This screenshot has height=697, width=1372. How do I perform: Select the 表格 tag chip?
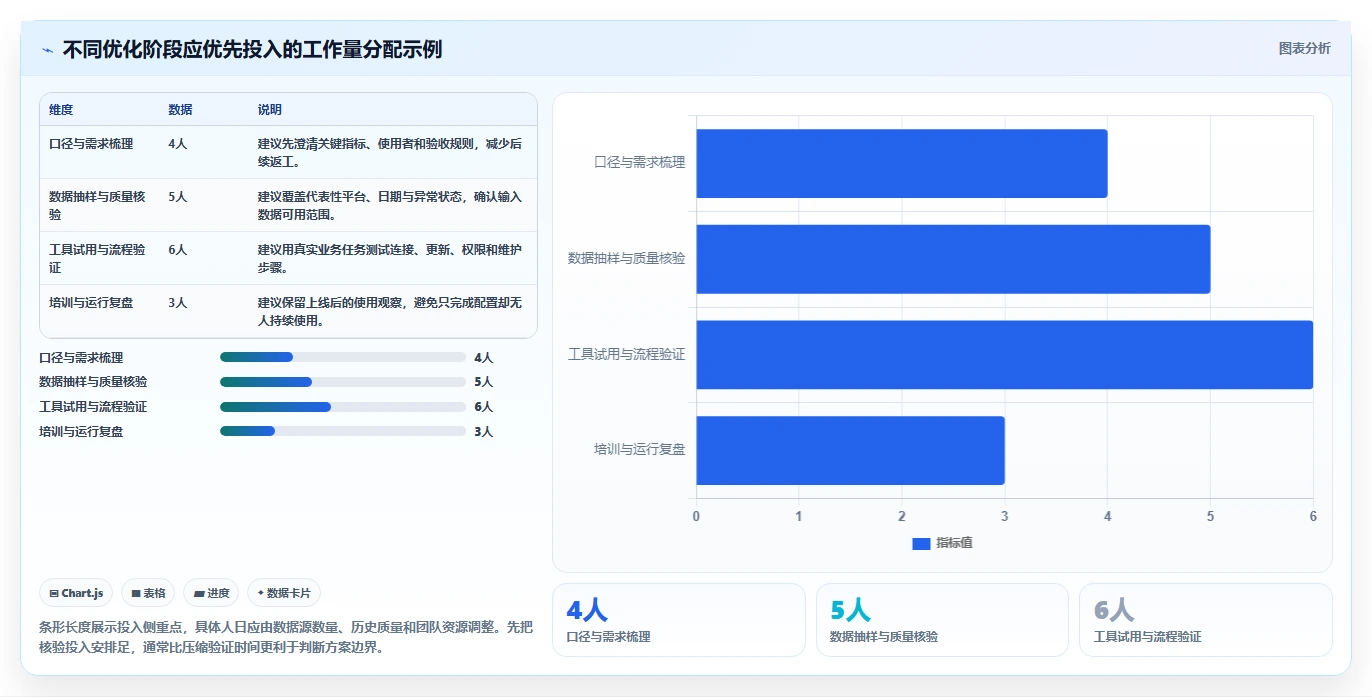(x=148, y=593)
